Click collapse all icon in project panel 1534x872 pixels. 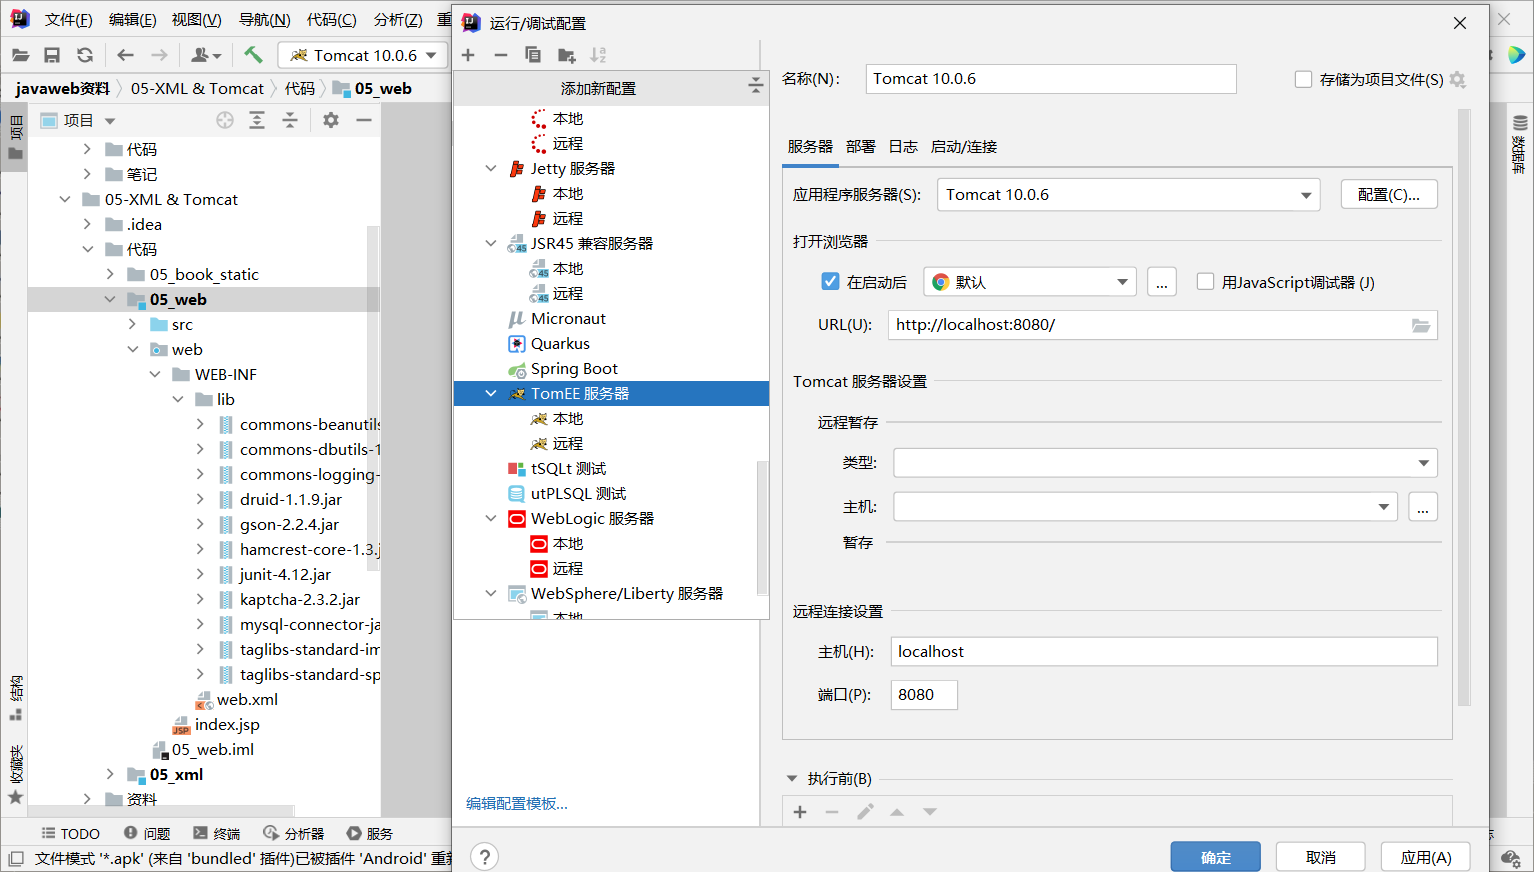pos(290,120)
